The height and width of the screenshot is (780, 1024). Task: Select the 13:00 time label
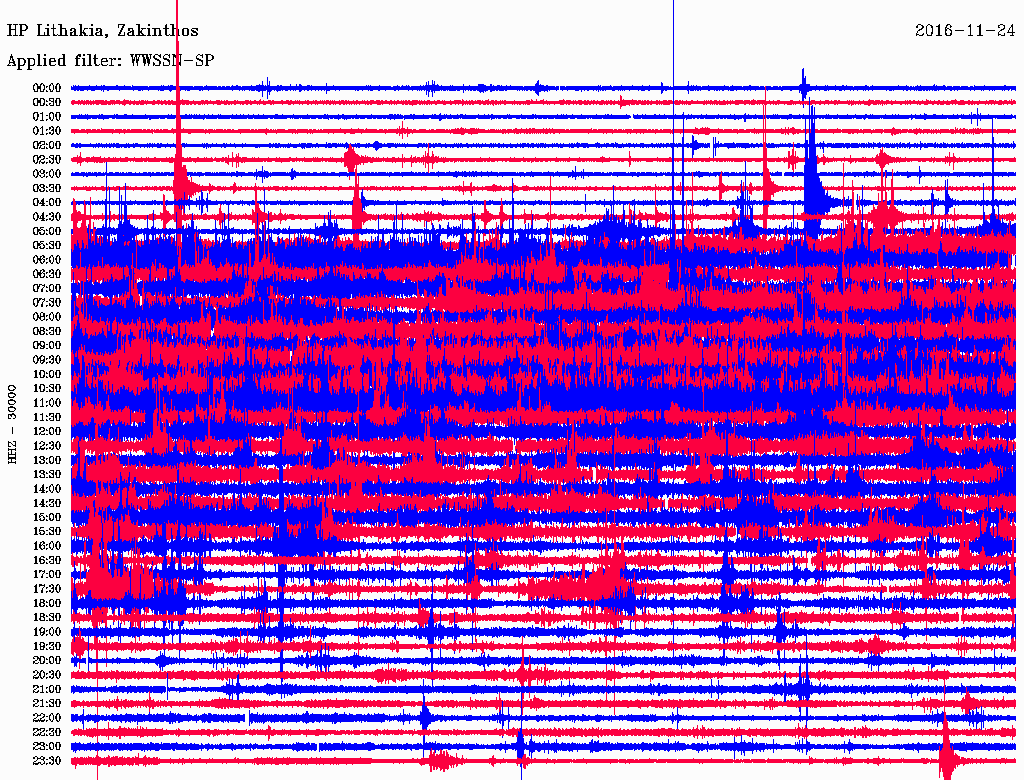(47, 461)
